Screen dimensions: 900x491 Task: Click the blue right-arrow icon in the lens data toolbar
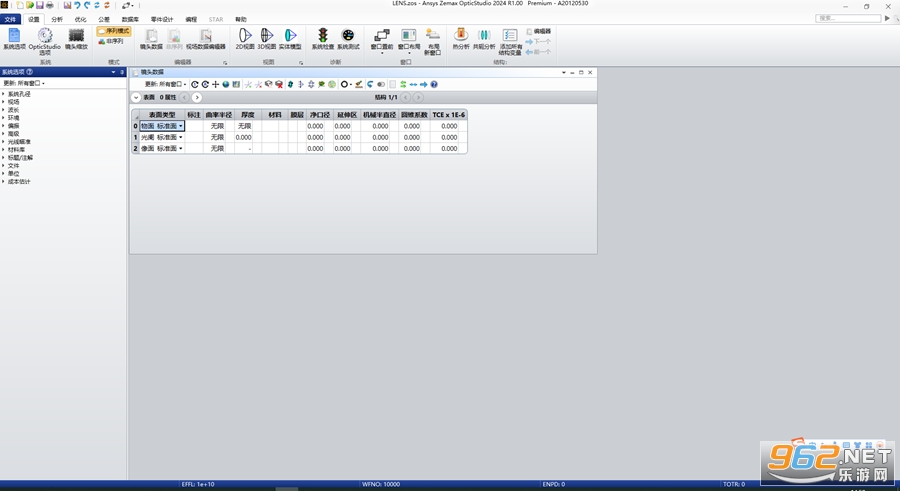click(x=424, y=84)
